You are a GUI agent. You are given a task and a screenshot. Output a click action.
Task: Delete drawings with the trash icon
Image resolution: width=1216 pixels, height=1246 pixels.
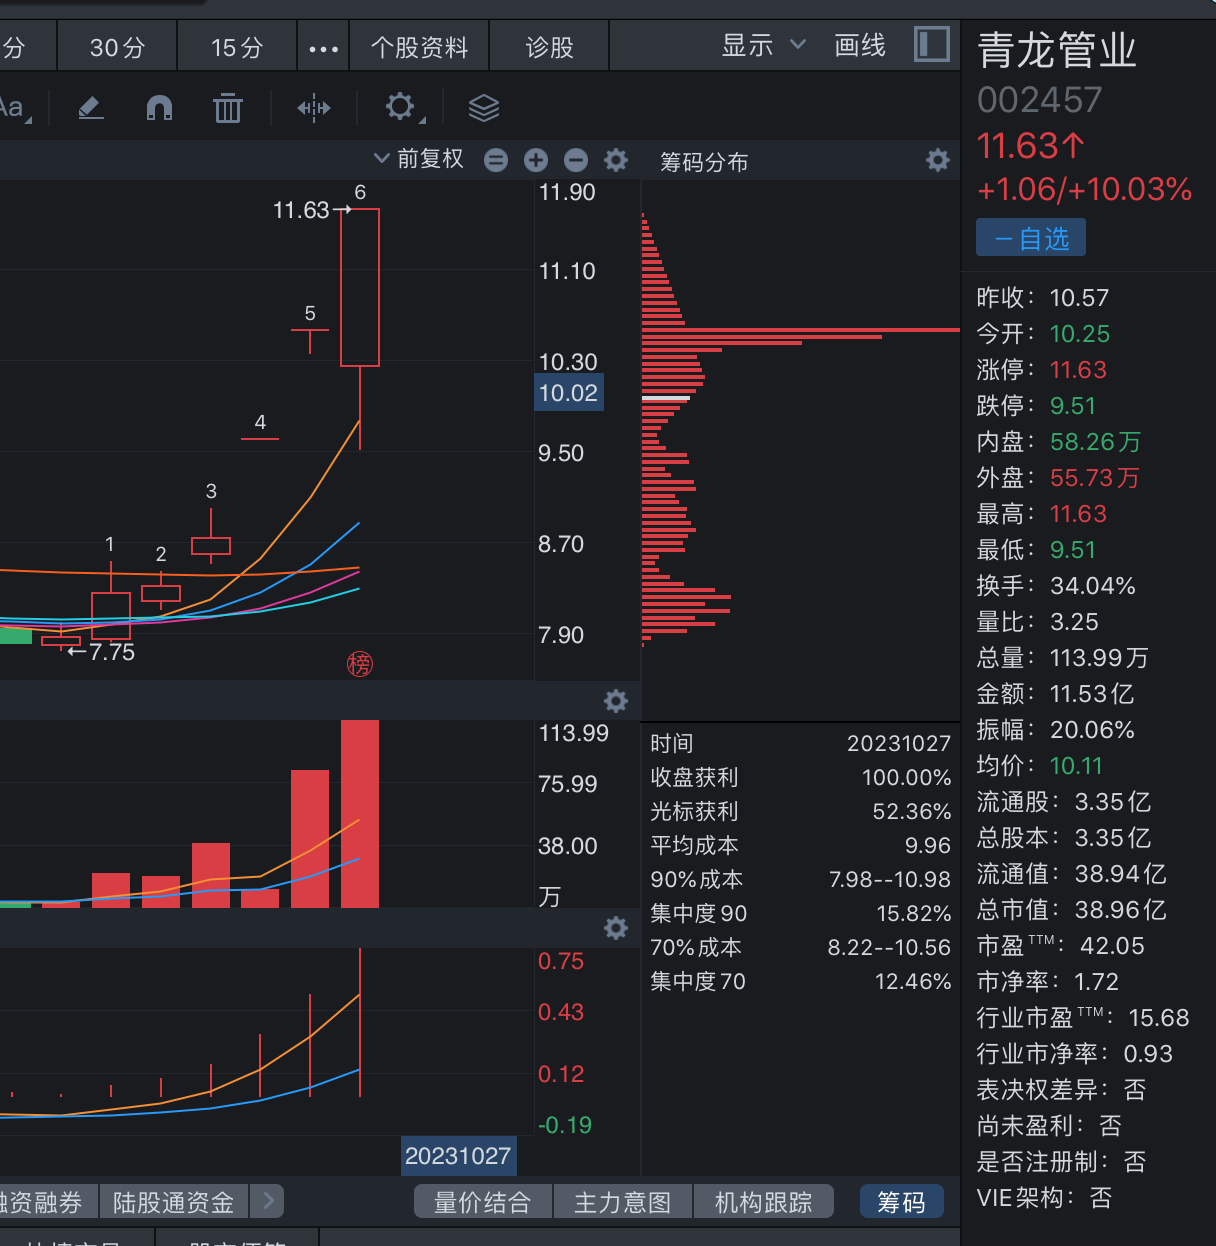point(228,107)
